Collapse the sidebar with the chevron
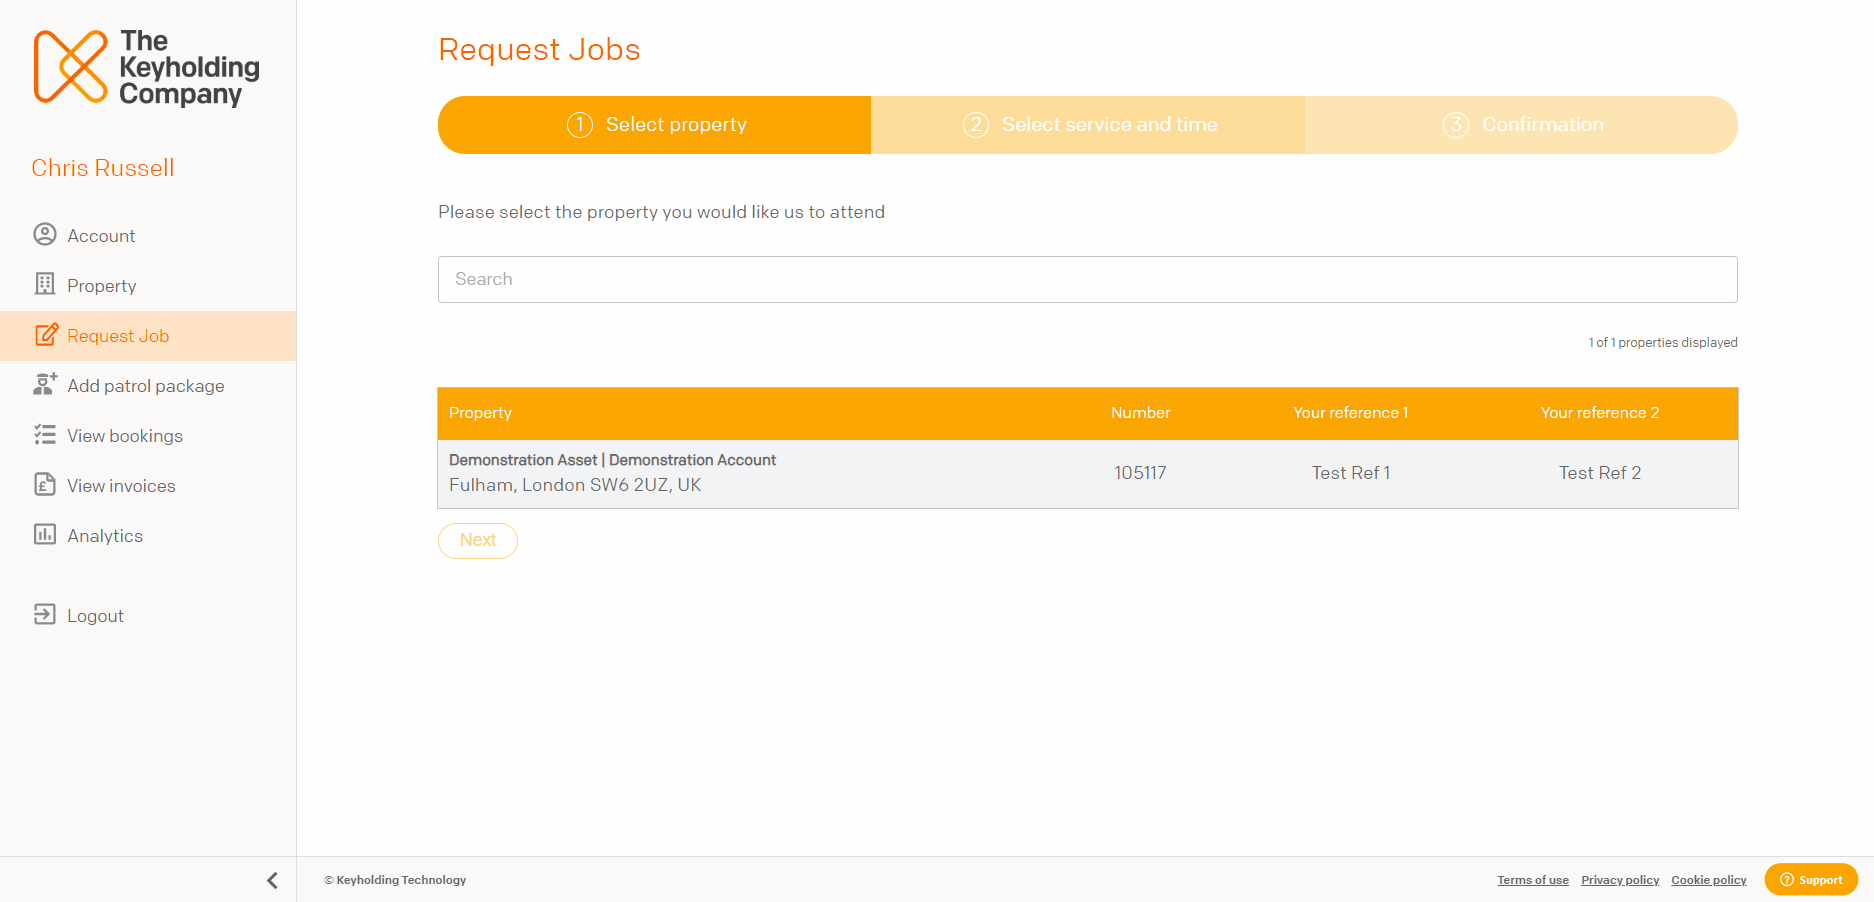This screenshot has width=1874, height=902. coord(272,880)
